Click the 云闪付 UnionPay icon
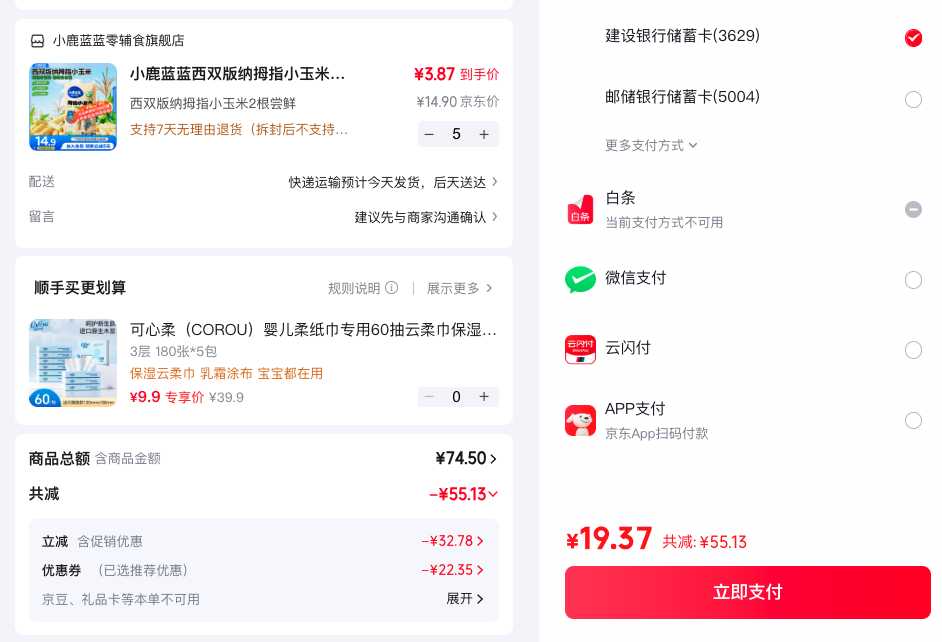The width and height of the screenshot is (942, 642). tap(580, 350)
